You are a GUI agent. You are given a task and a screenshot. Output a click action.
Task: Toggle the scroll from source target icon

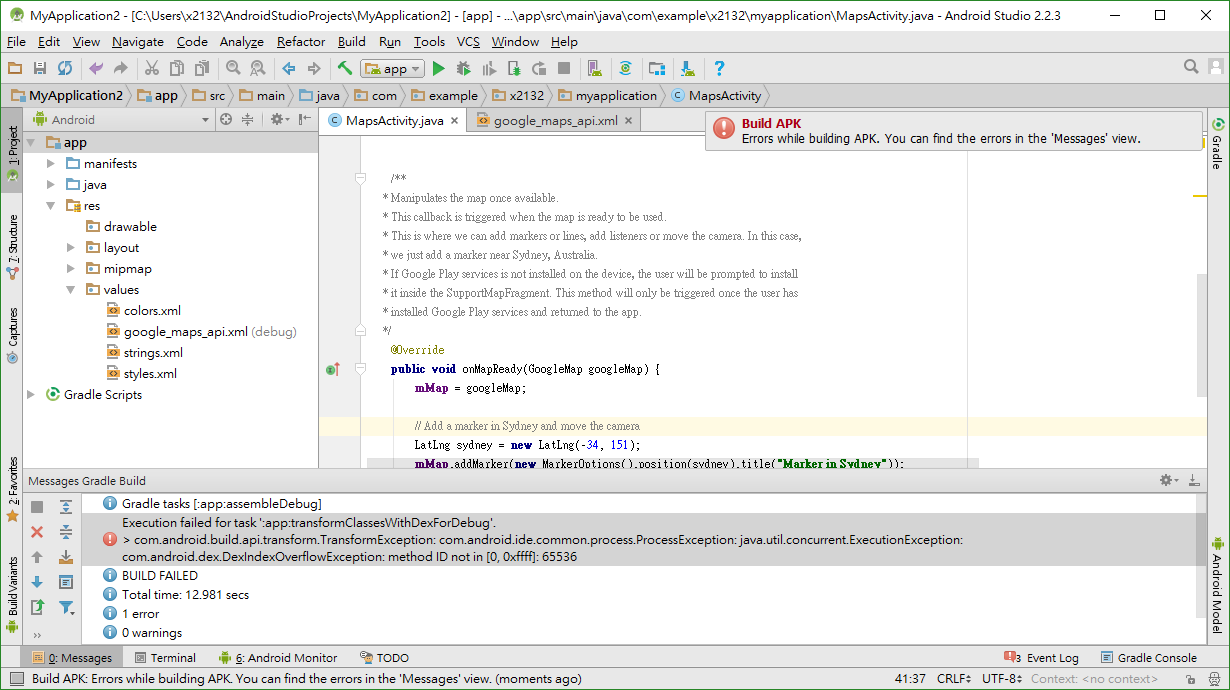point(226,119)
